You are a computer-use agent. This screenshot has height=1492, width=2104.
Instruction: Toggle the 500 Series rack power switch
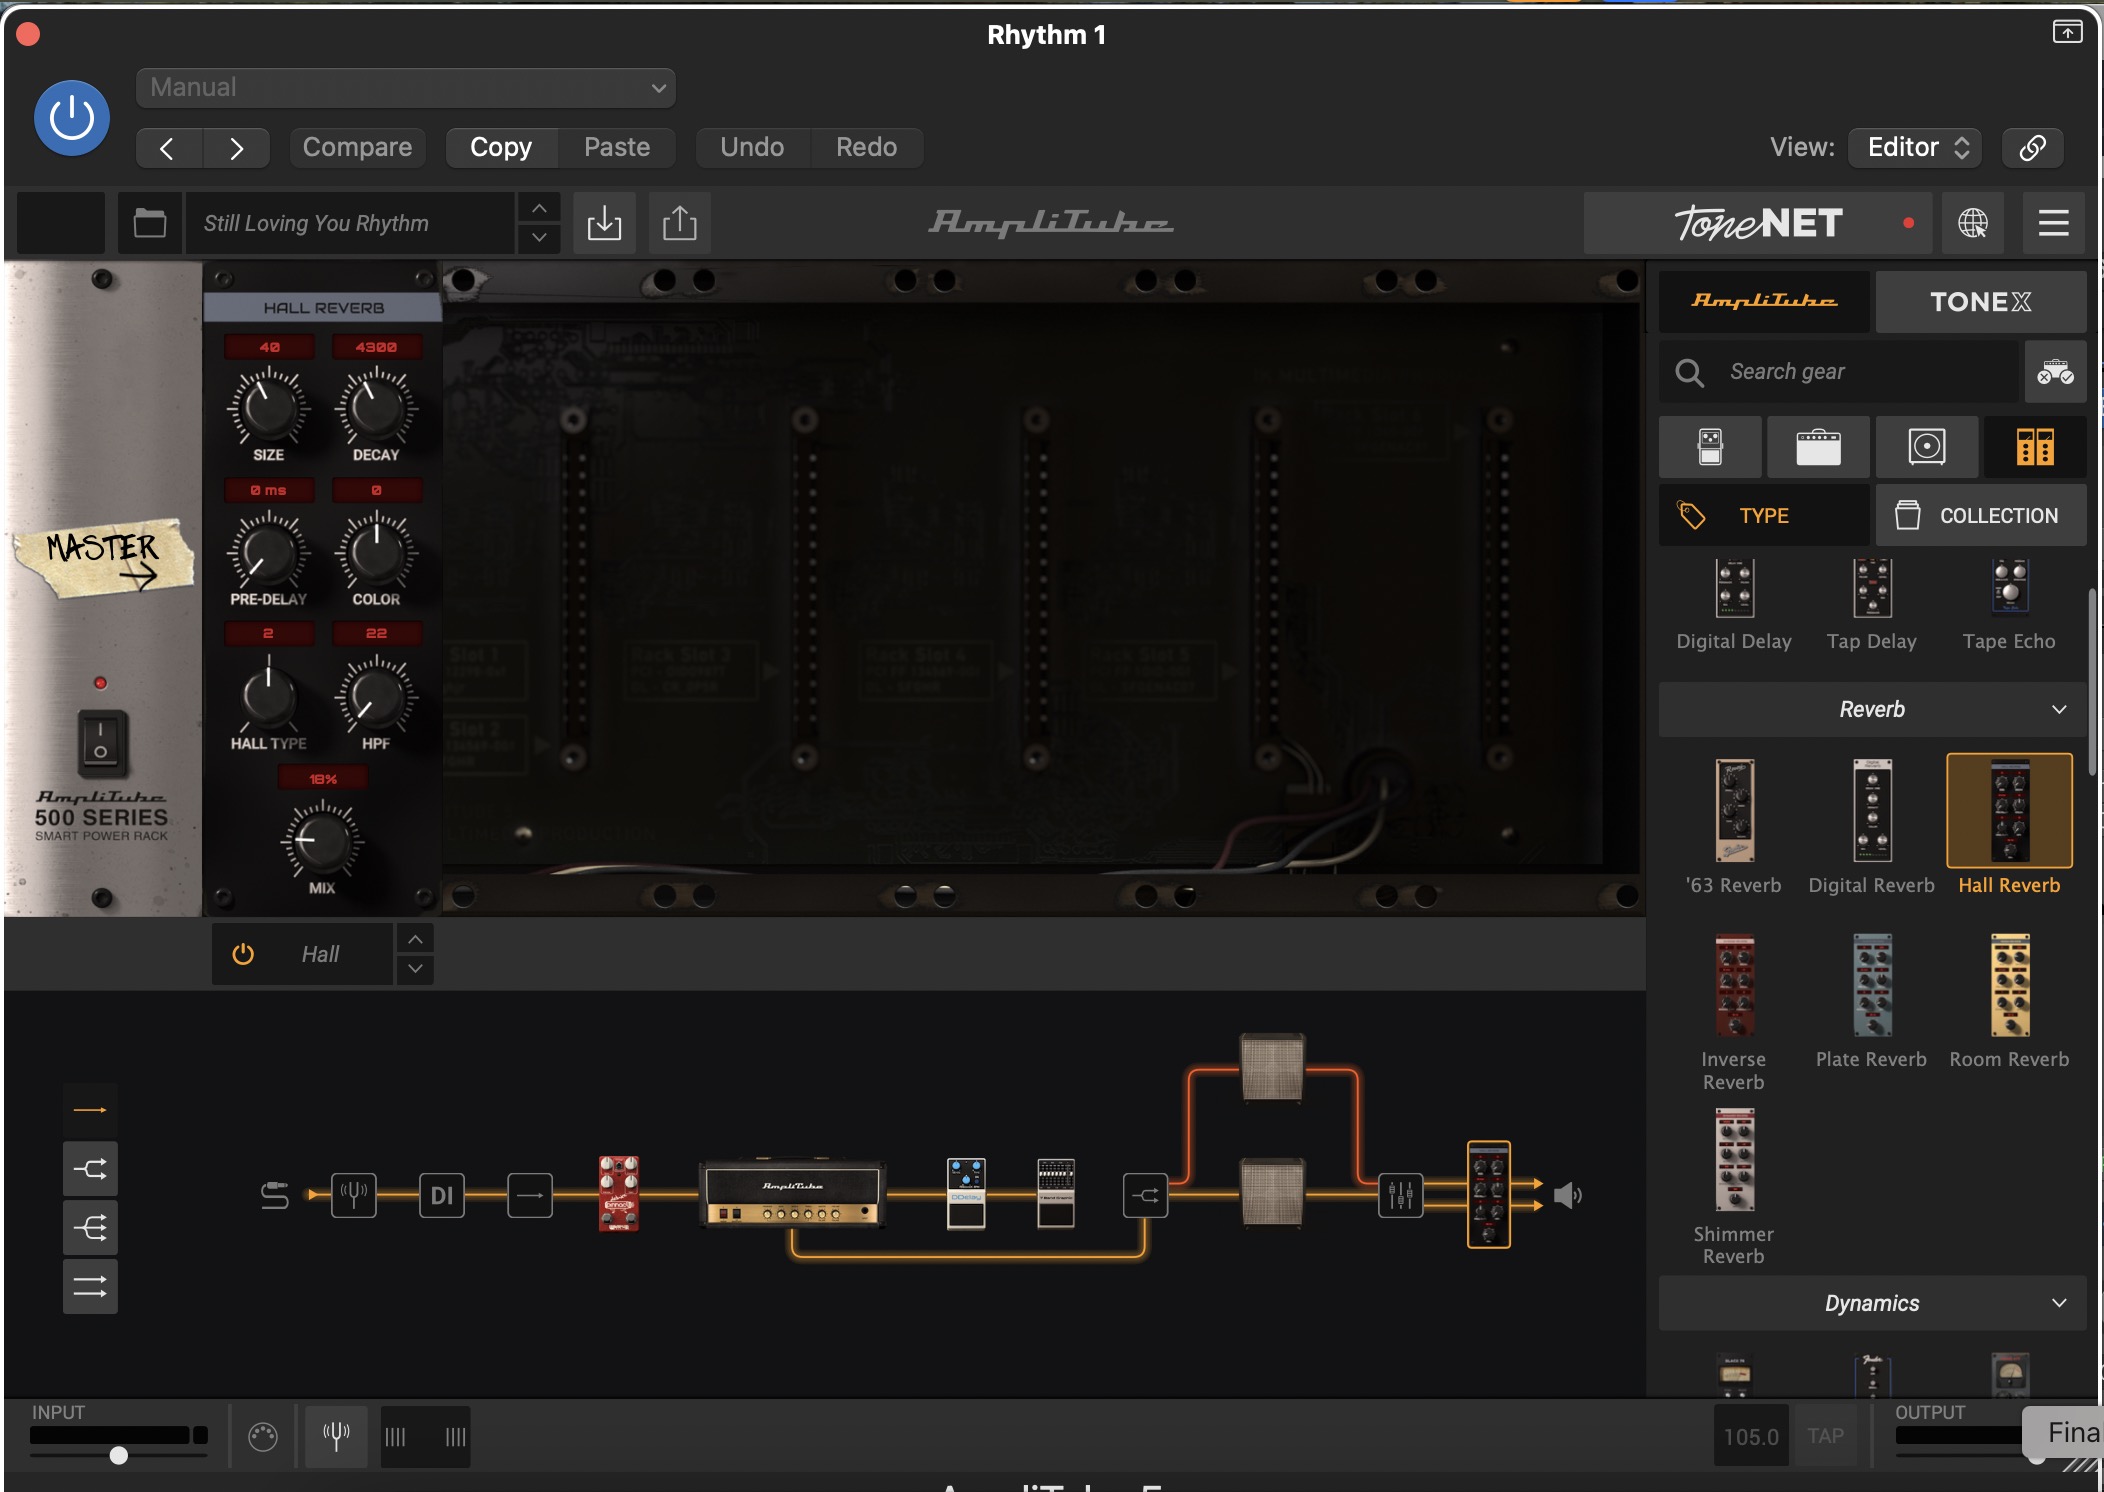[101, 743]
